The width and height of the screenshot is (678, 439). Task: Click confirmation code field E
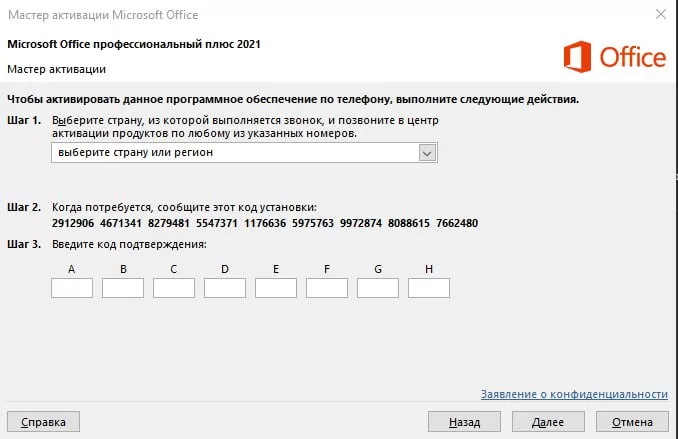[276, 288]
